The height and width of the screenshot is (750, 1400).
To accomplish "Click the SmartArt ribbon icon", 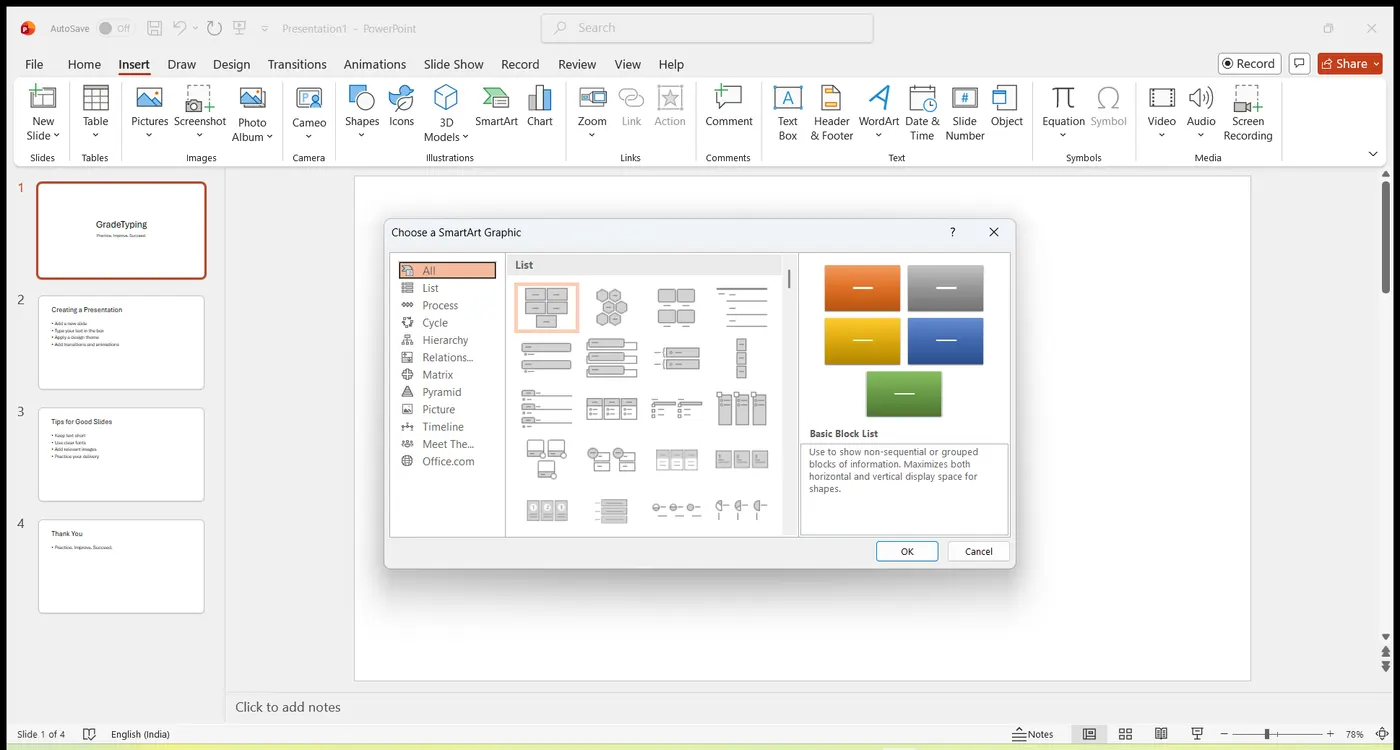I will [496, 98].
